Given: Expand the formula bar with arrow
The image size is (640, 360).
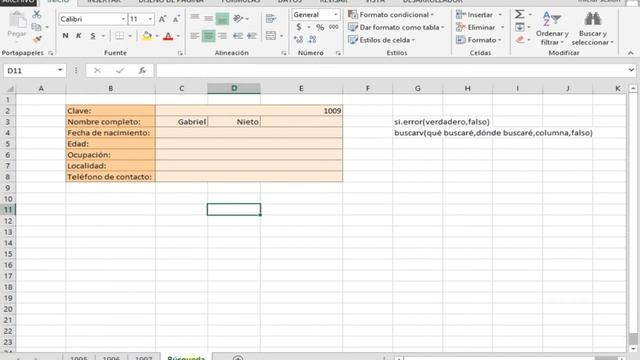Looking at the screenshot, I should coord(631,70).
